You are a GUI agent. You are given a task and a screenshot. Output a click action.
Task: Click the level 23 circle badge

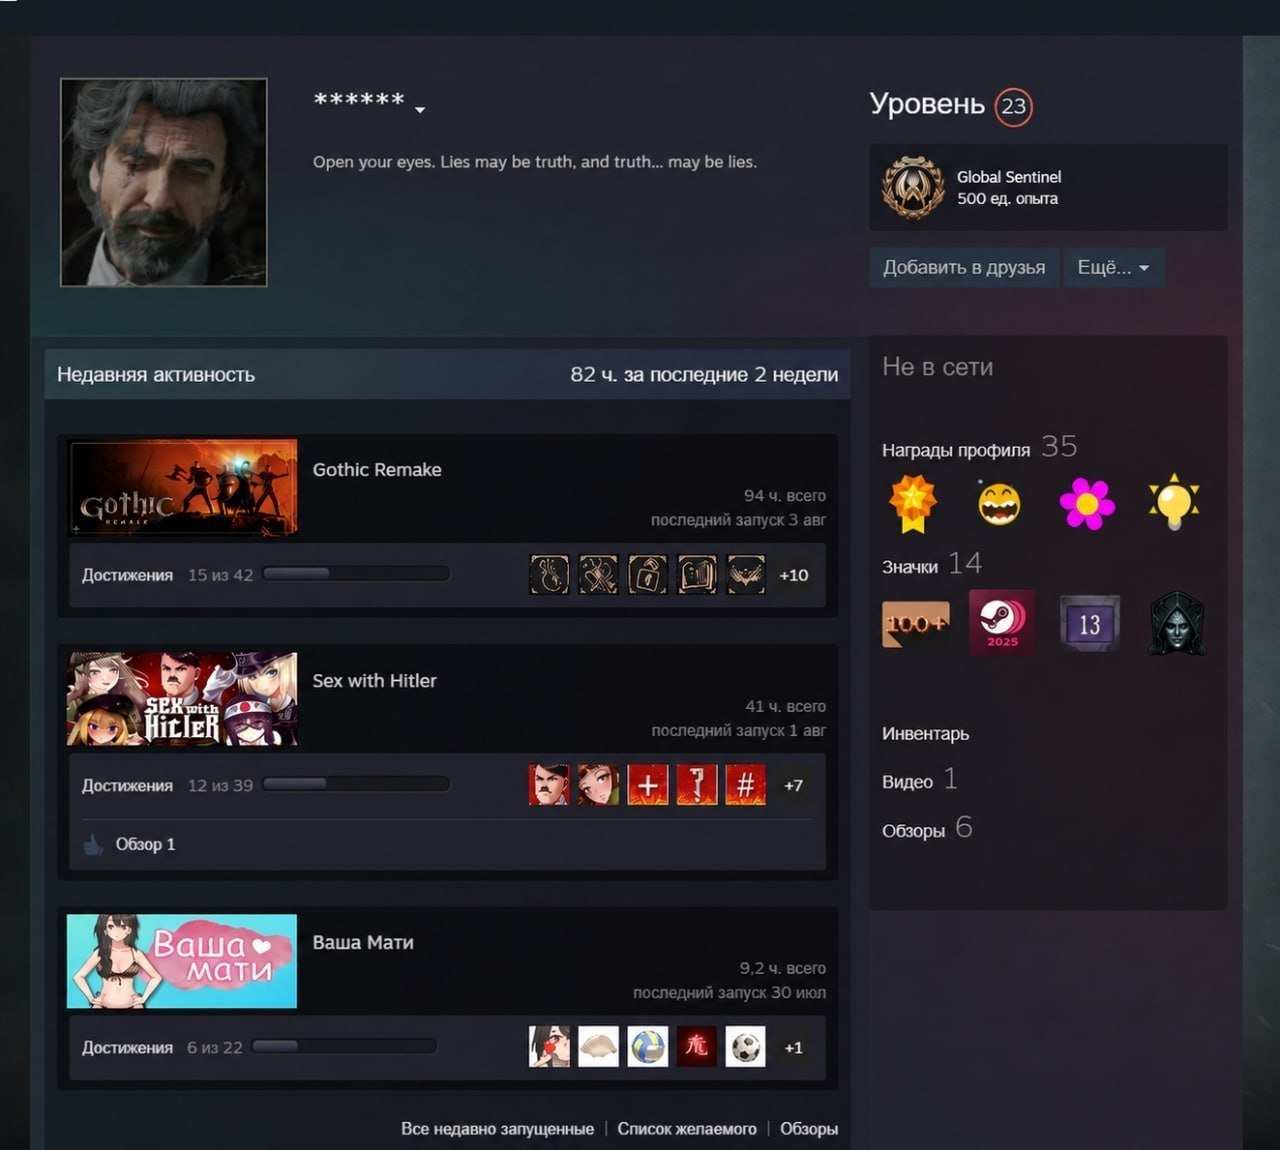pos(1013,106)
